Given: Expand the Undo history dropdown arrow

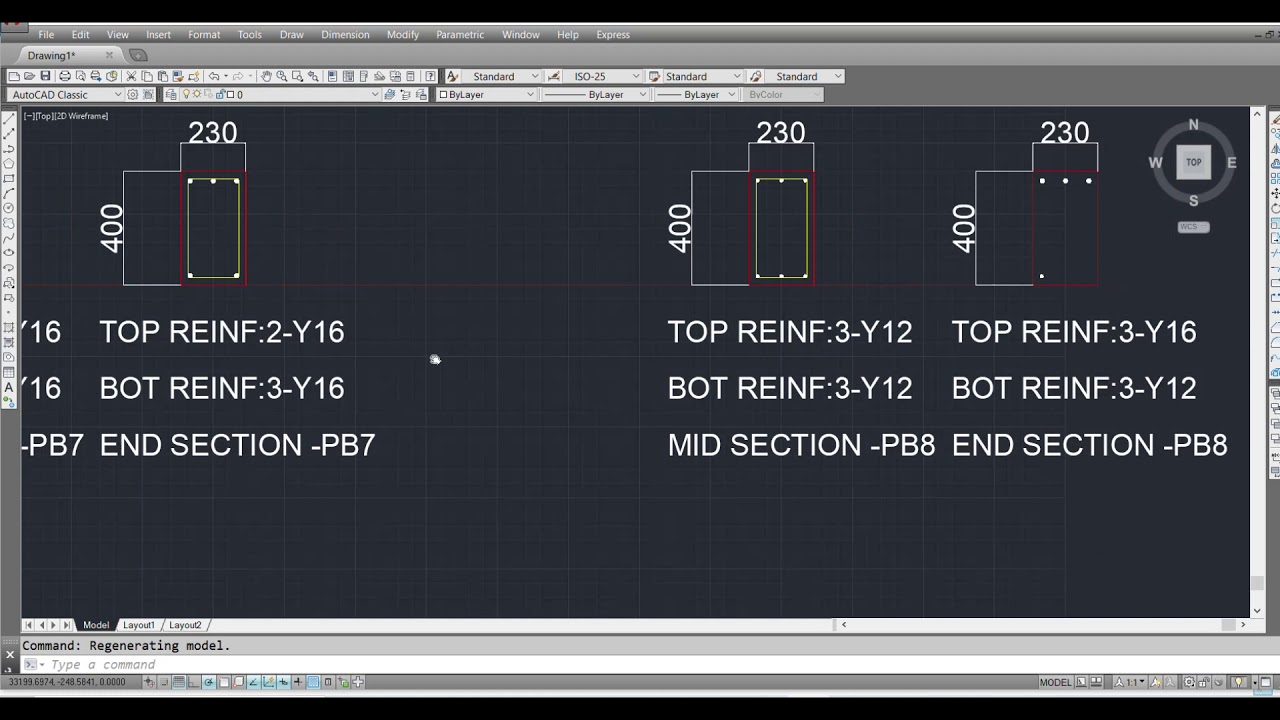Looking at the screenshot, I should 226,76.
